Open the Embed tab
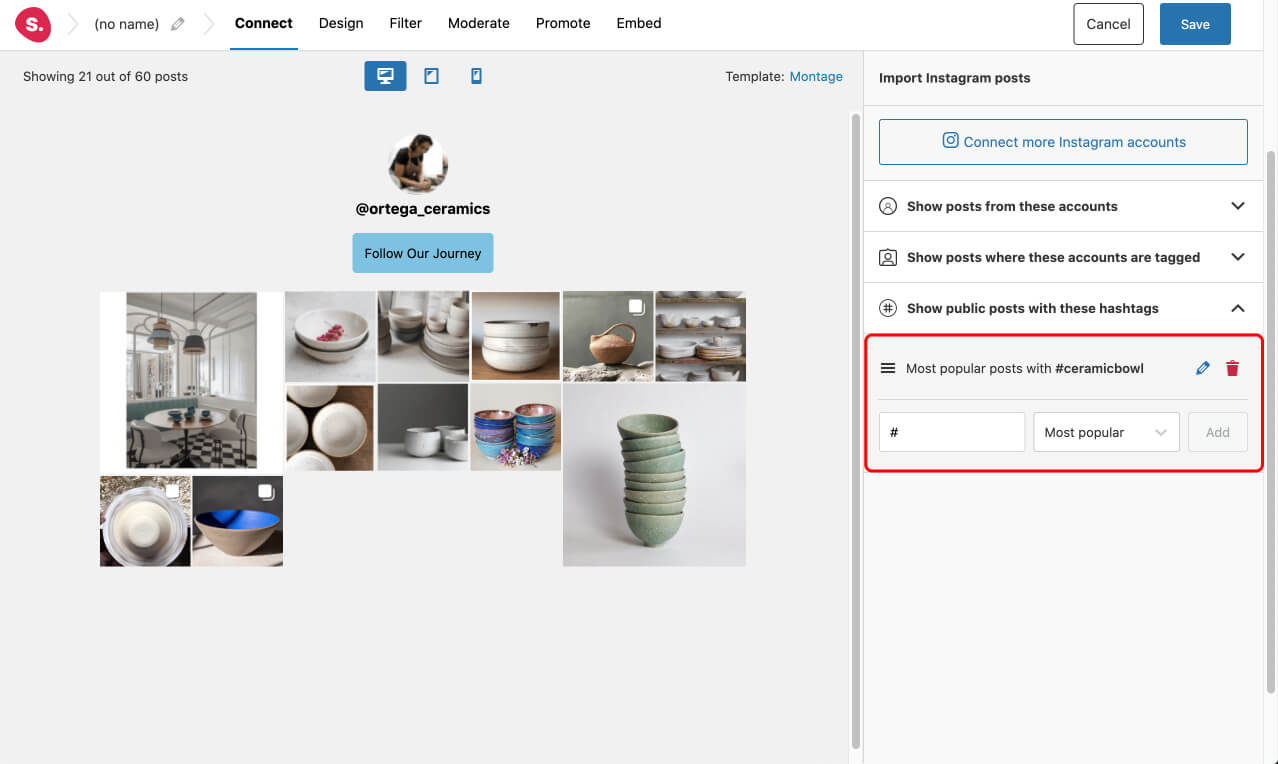Image resolution: width=1278 pixels, height=764 pixels. 639,23
